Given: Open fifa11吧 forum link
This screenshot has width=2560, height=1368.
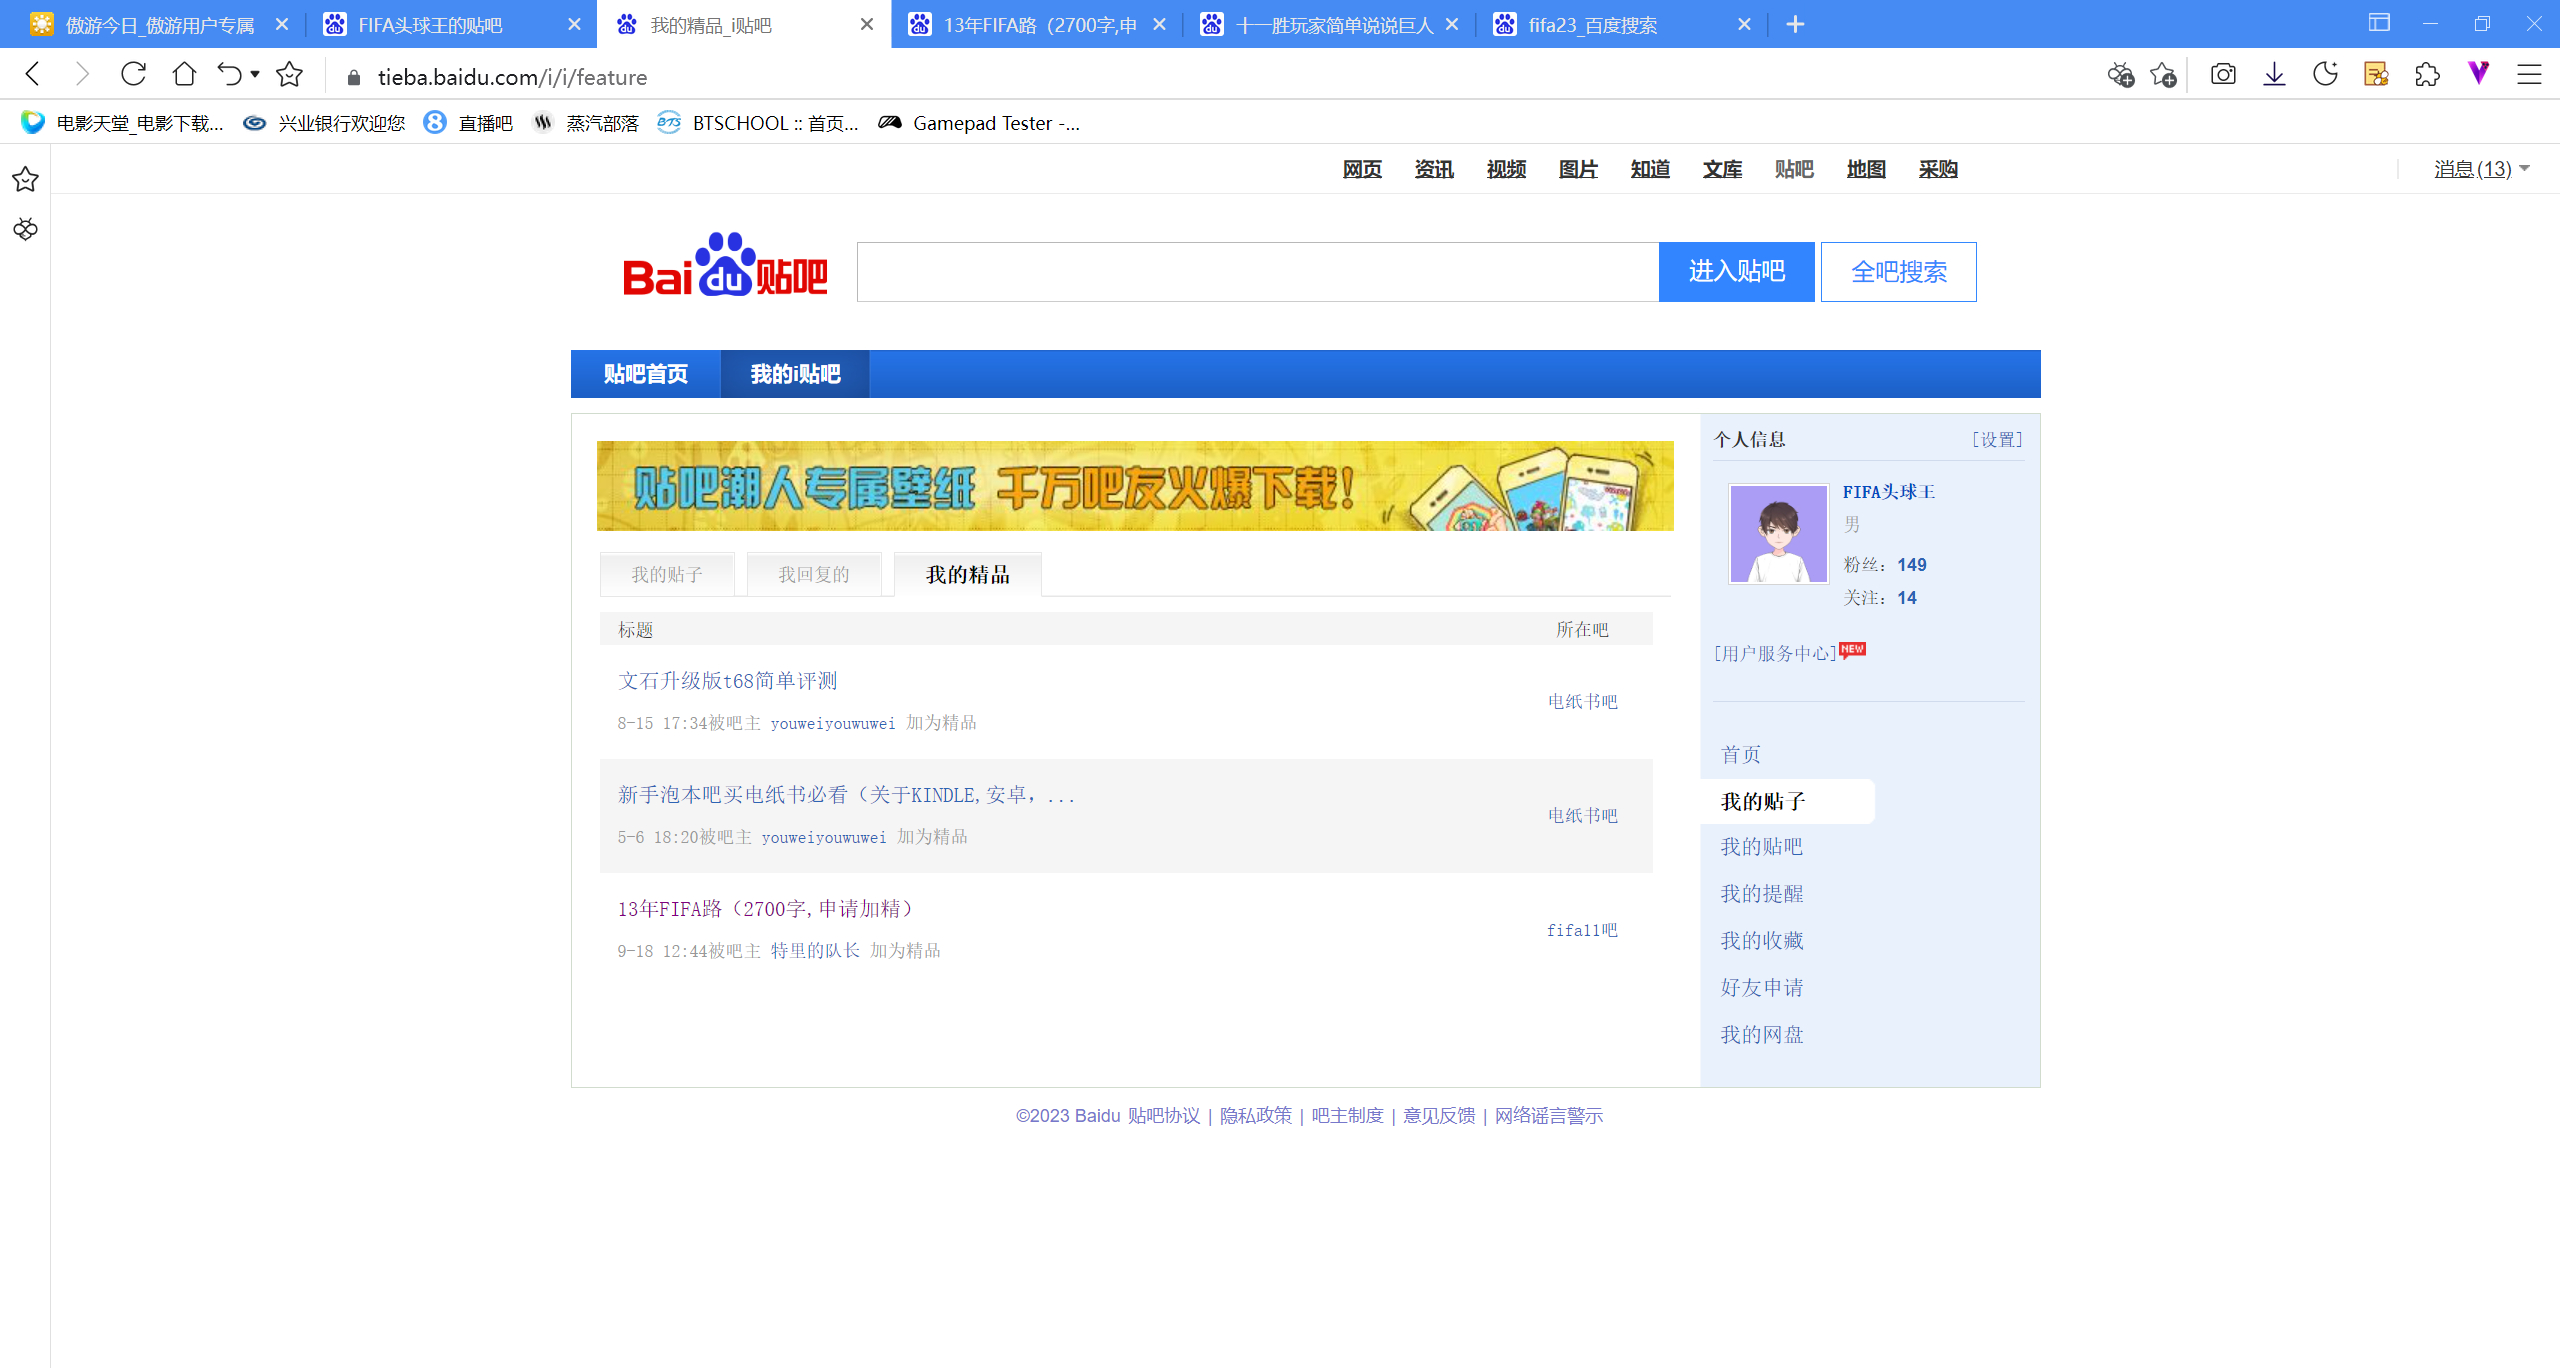Looking at the screenshot, I should pos(1582,930).
